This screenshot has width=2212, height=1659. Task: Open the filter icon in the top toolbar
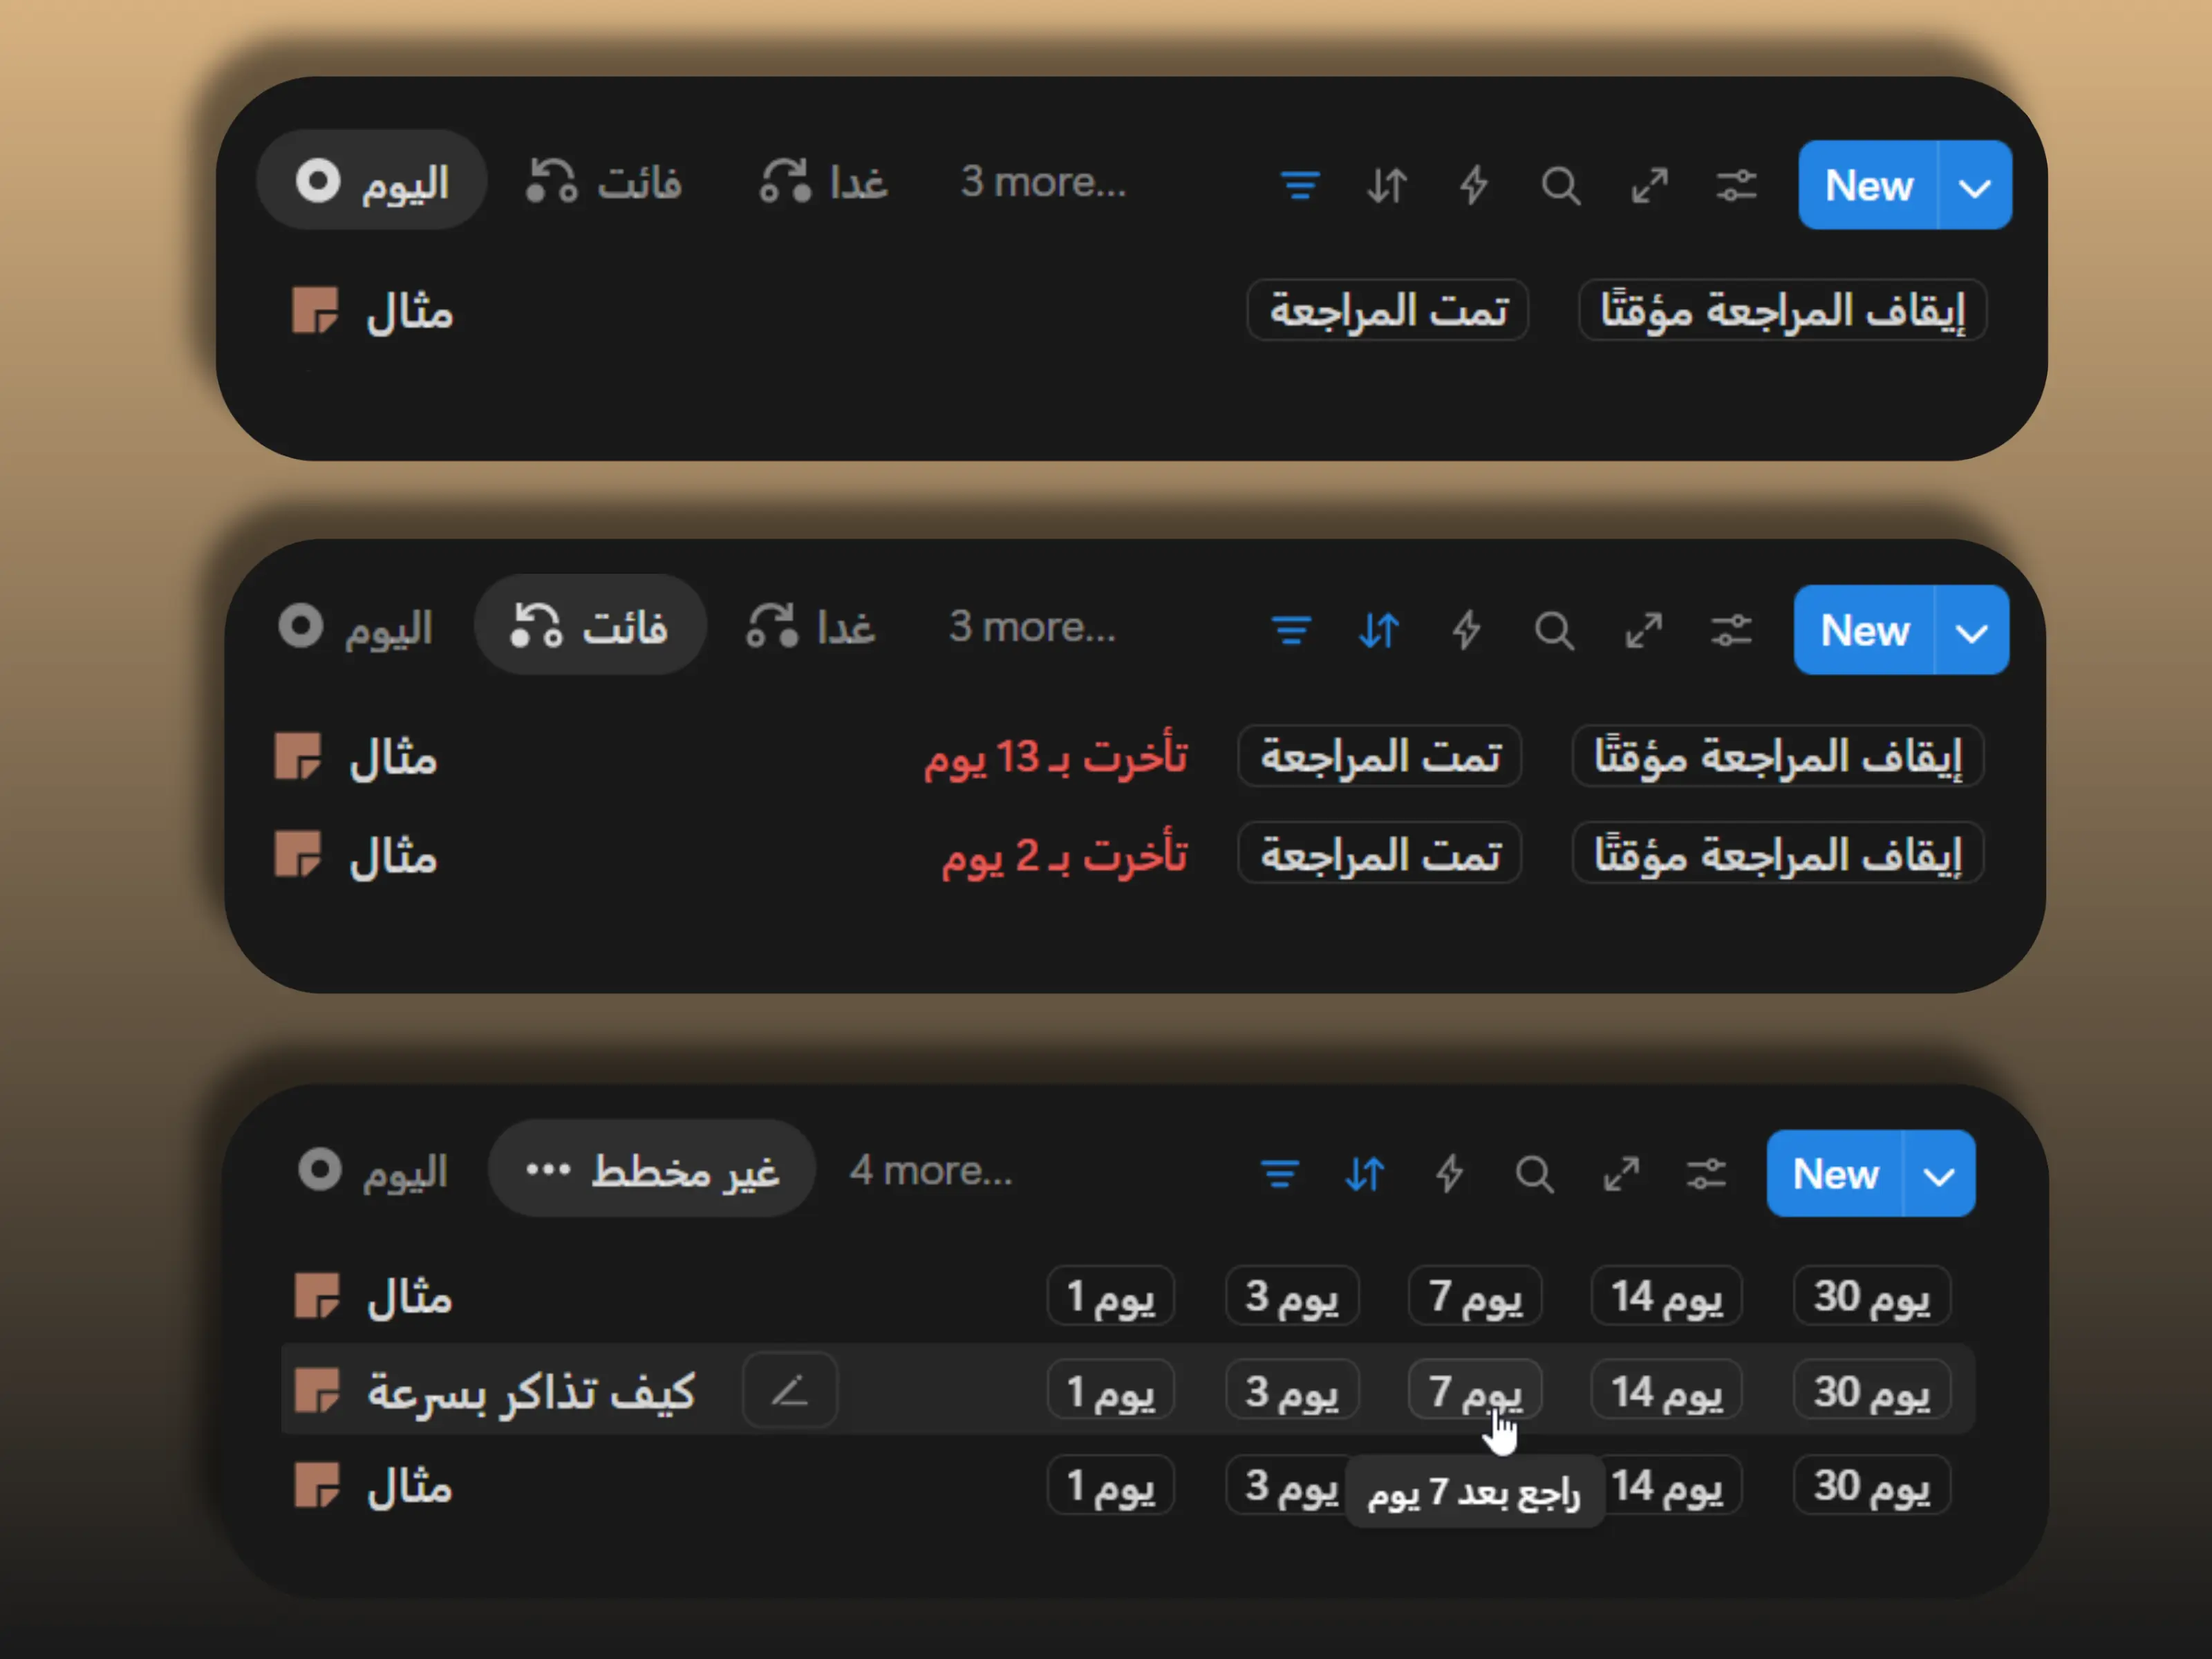[1300, 185]
